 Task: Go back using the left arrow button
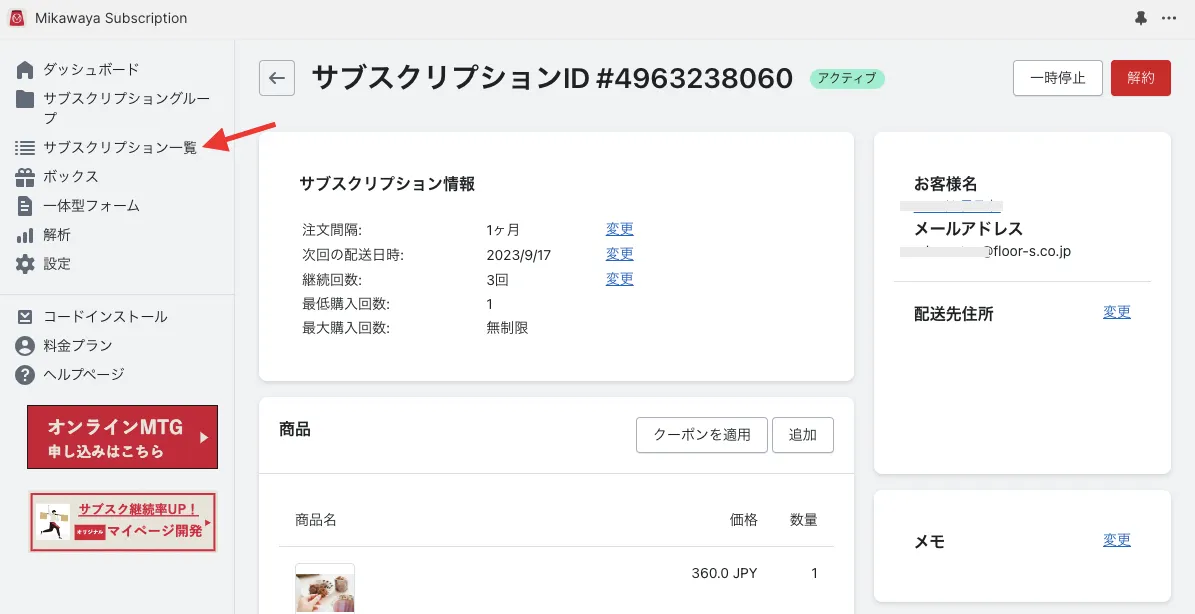click(x=277, y=78)
